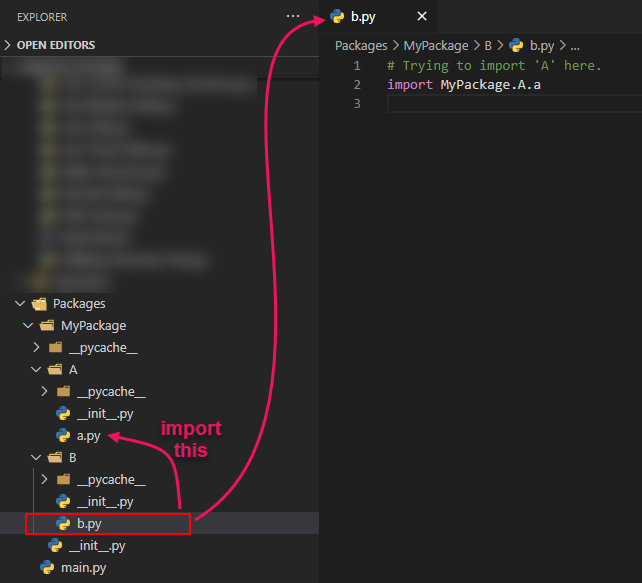Click the comment text on line 1

coord(494,66)
